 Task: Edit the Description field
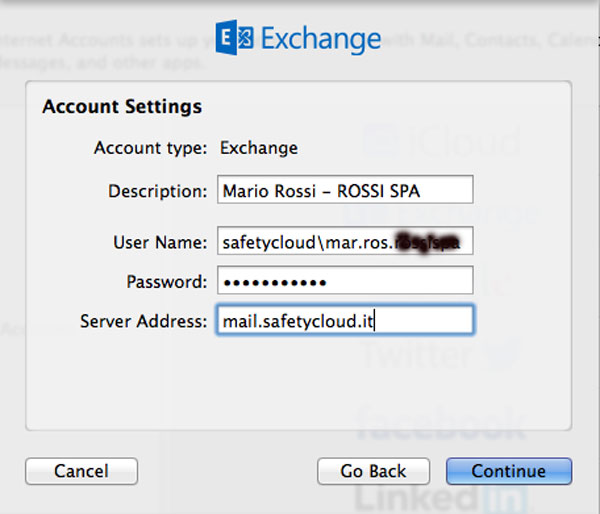[345, 189]
